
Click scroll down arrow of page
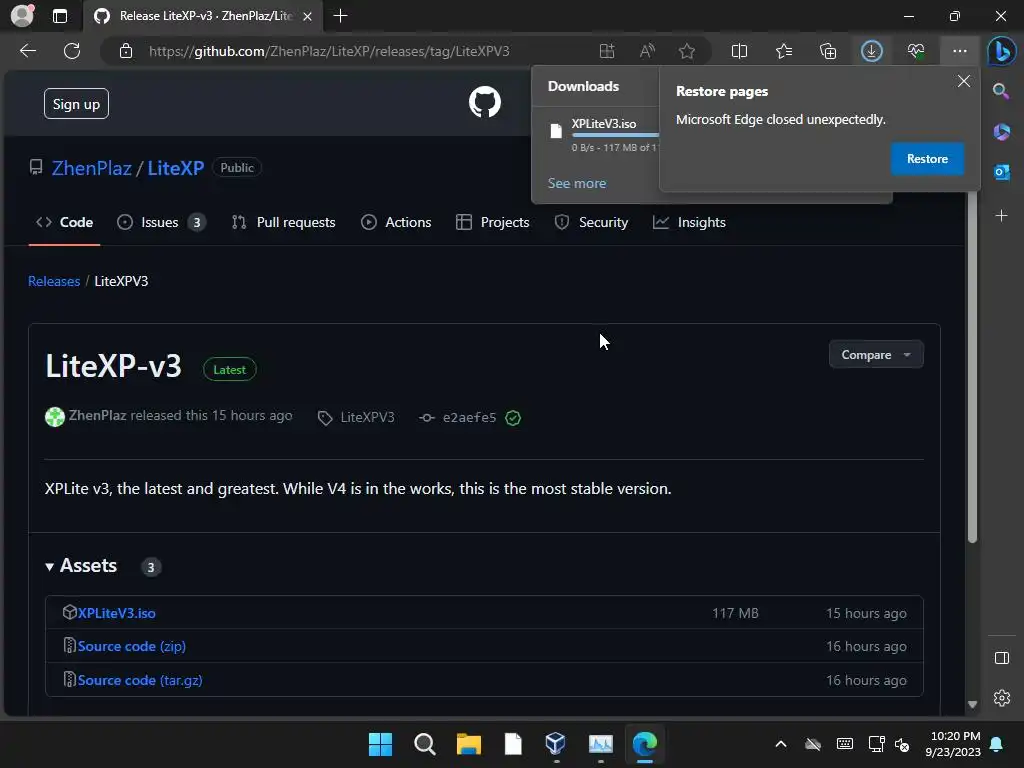(x=972, y=704)
